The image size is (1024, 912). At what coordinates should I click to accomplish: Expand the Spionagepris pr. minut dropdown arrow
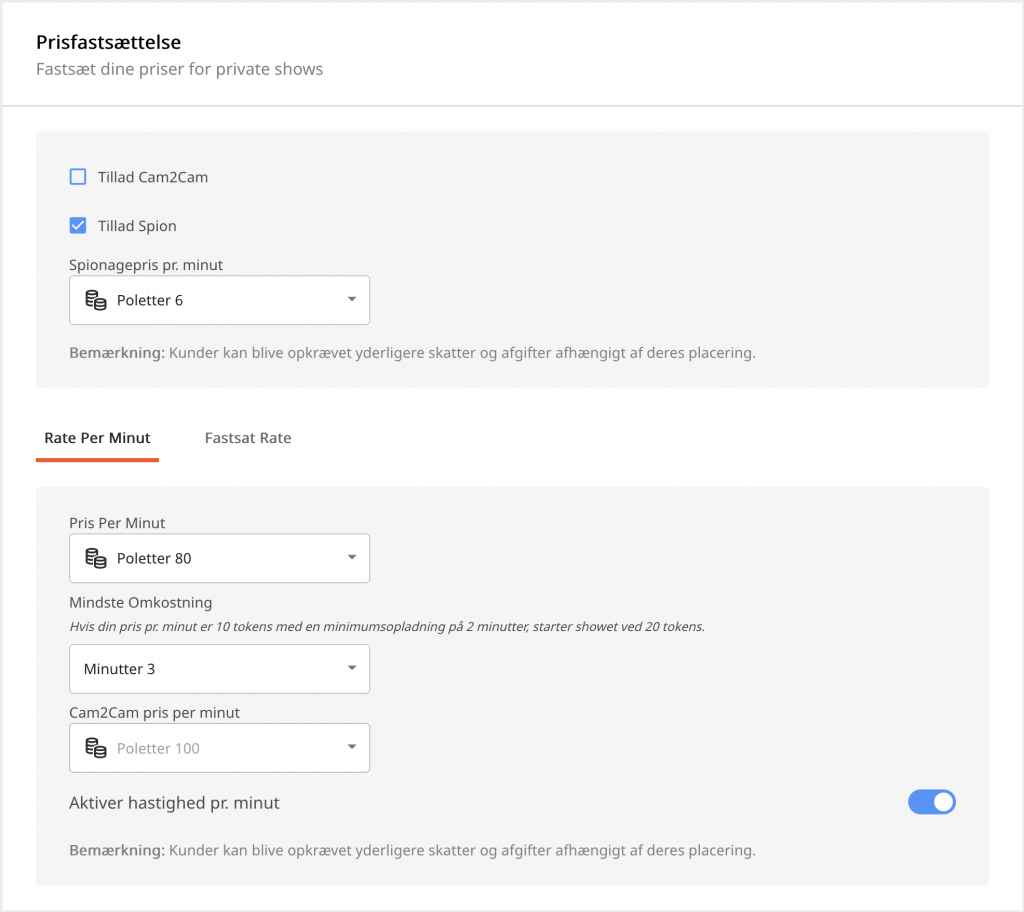pyautogui.click(x=352, y=300)
